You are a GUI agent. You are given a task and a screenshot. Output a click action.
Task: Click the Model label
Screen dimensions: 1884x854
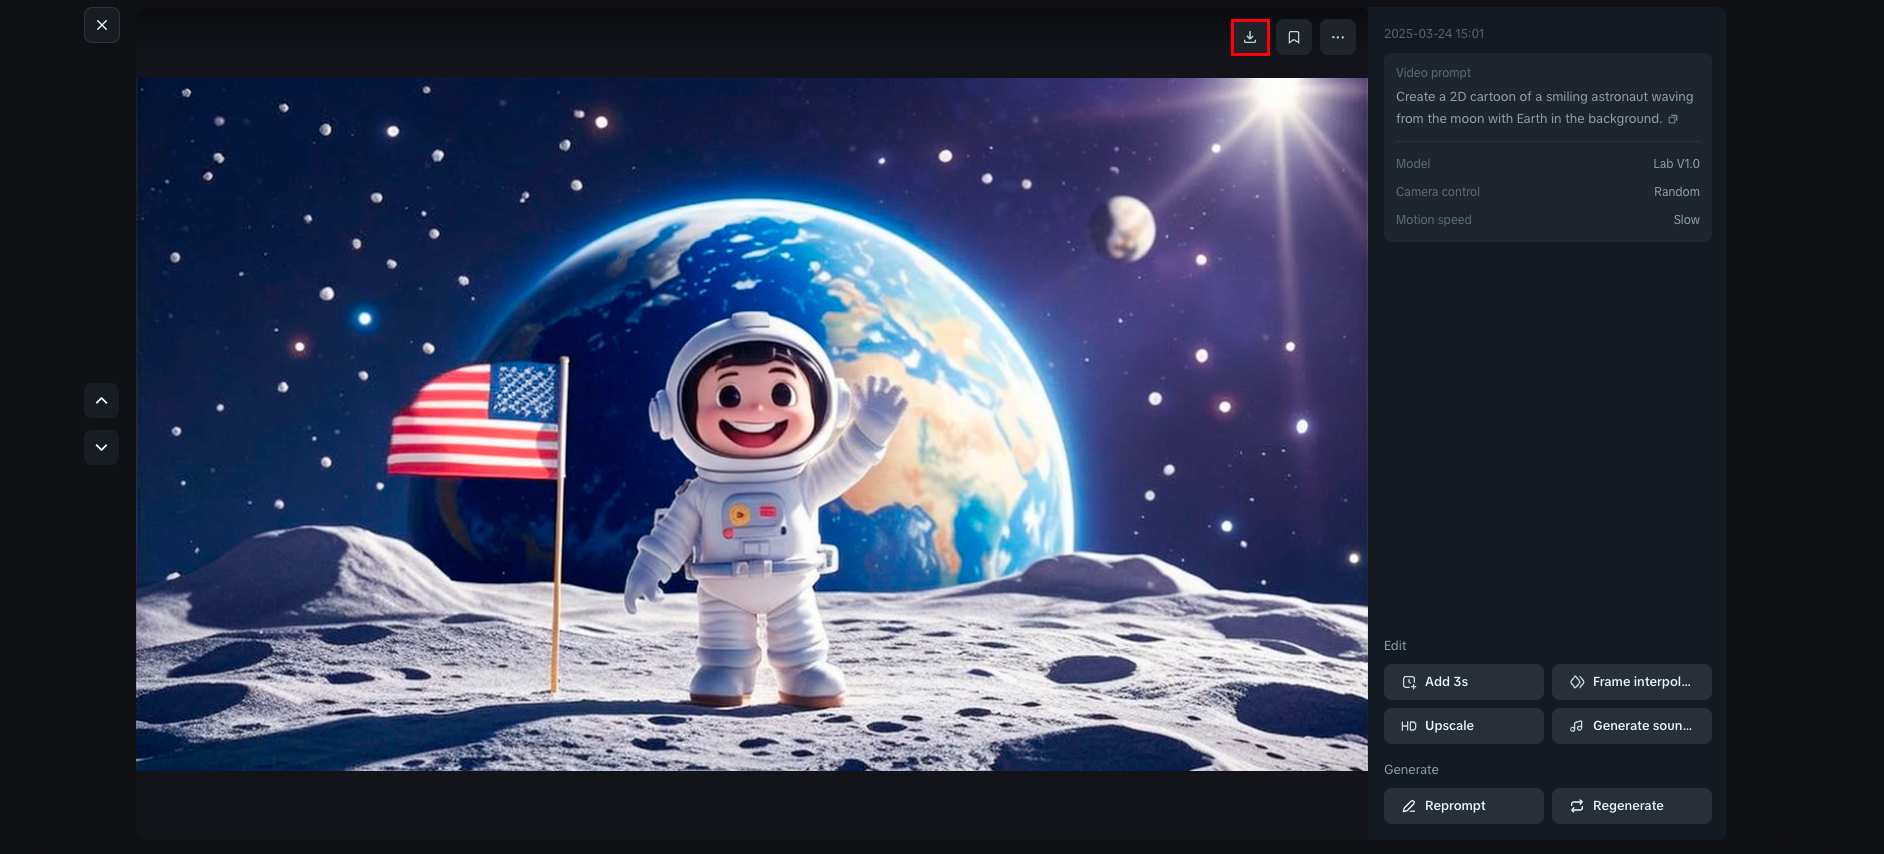tap(1413, 164)
